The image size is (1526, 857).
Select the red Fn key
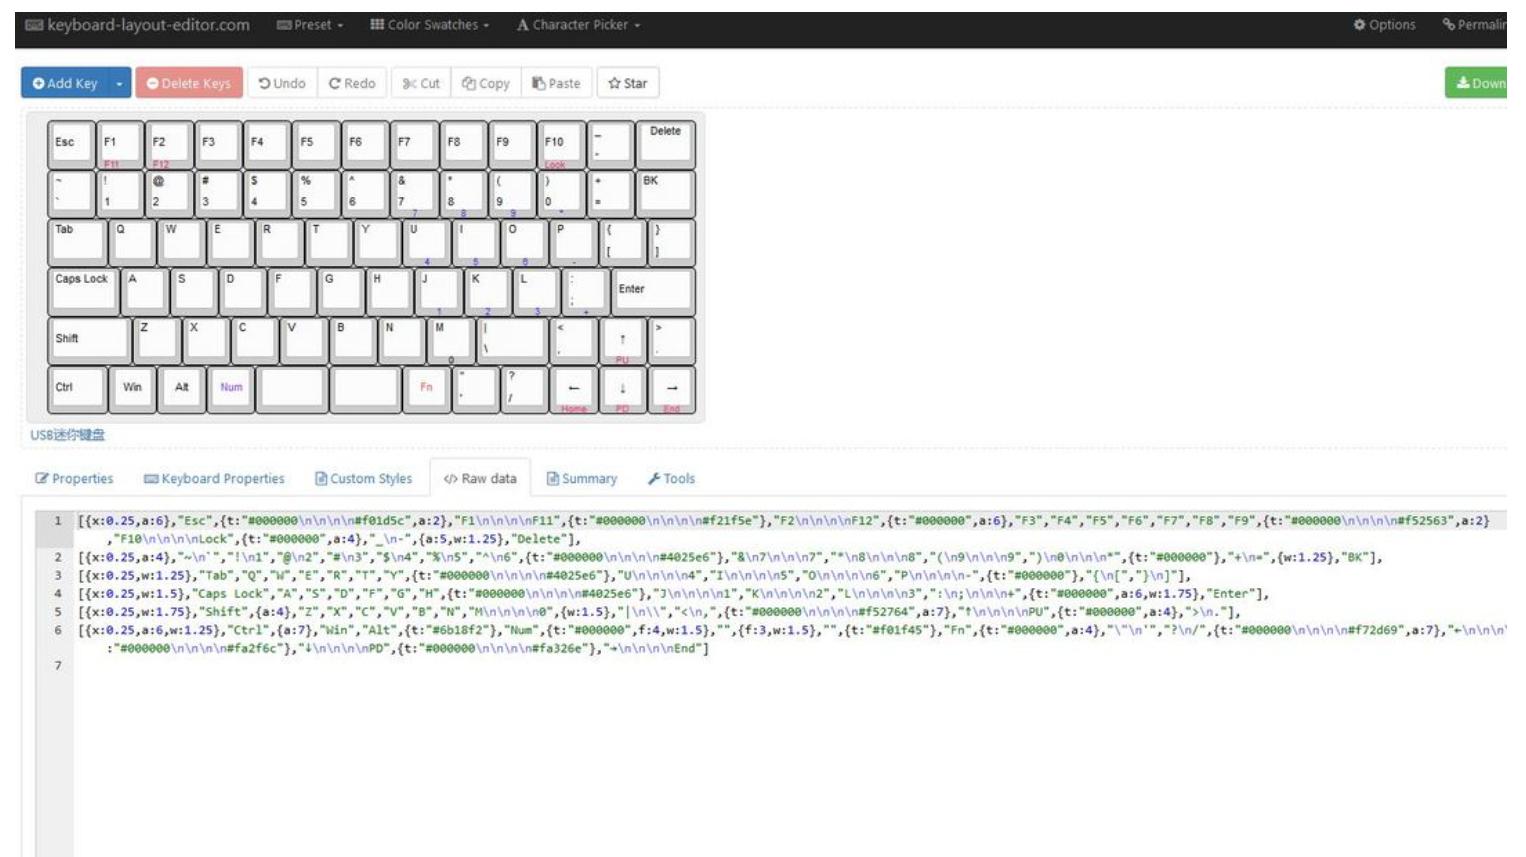(x=427, y=389)
